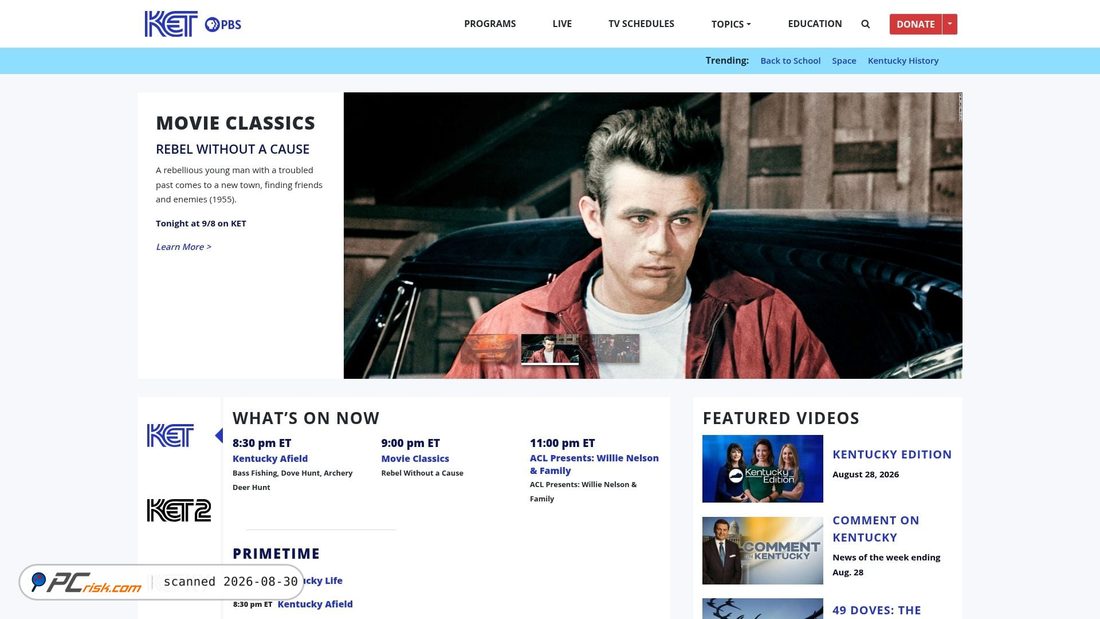
Task: Go to the Live page
Action: [562, 24]
